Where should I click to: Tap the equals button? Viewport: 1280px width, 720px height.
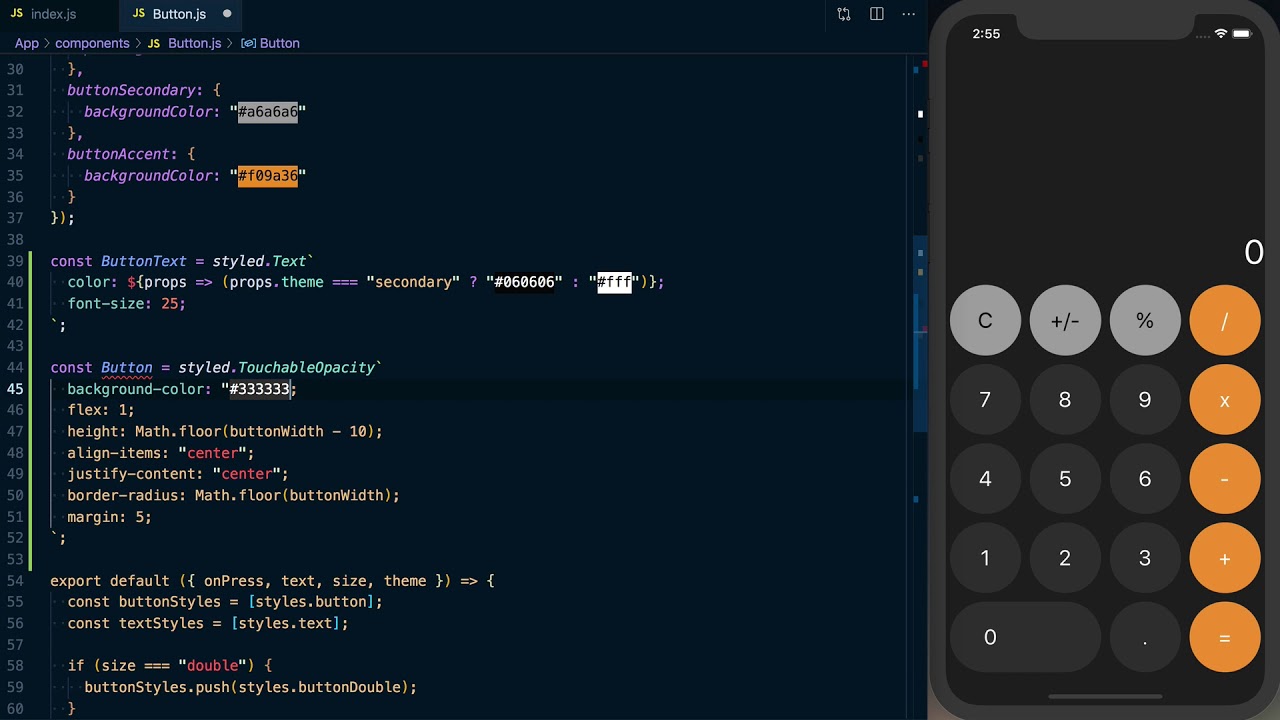coord(1225,637)
